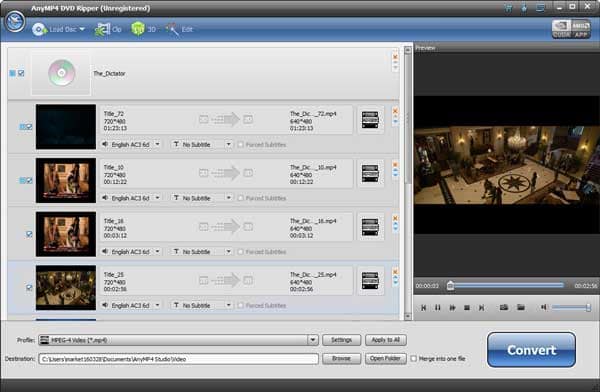
Task: Click the AMD APP acceleration icon
Action: pos(580,29)
